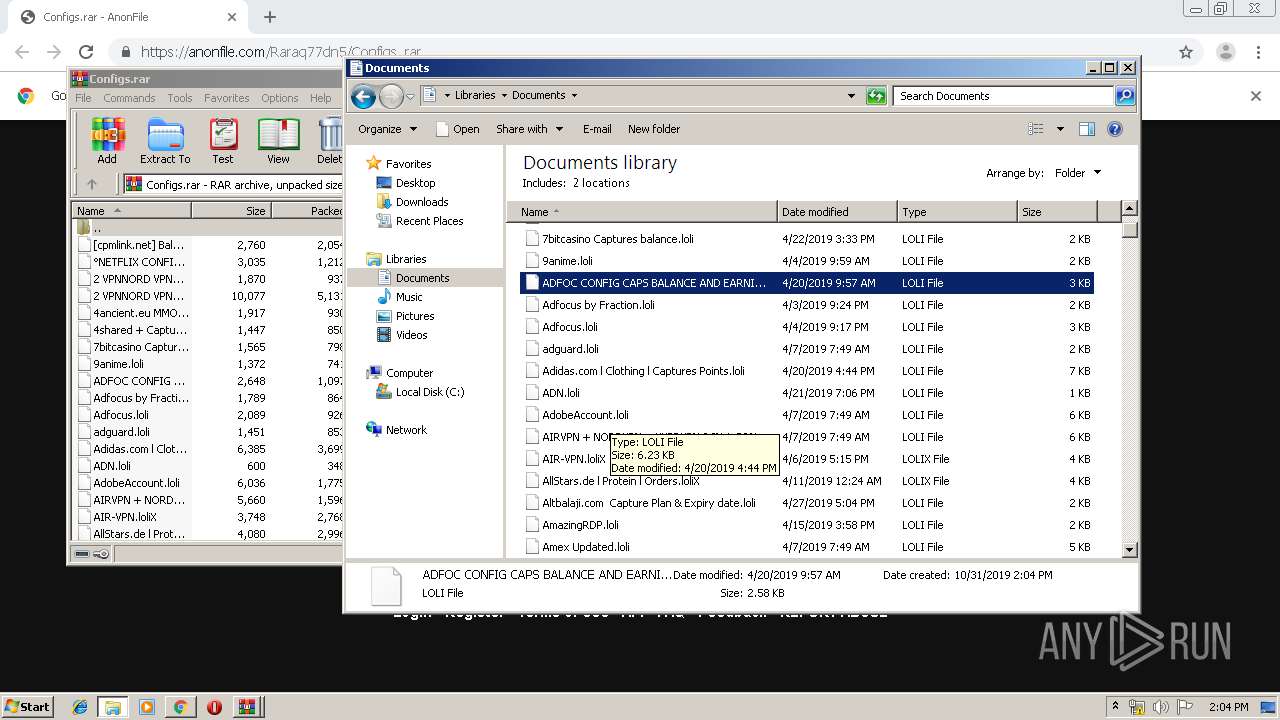Open new Chrome tab plus button

pyautogui.click(x=269, y=17)
